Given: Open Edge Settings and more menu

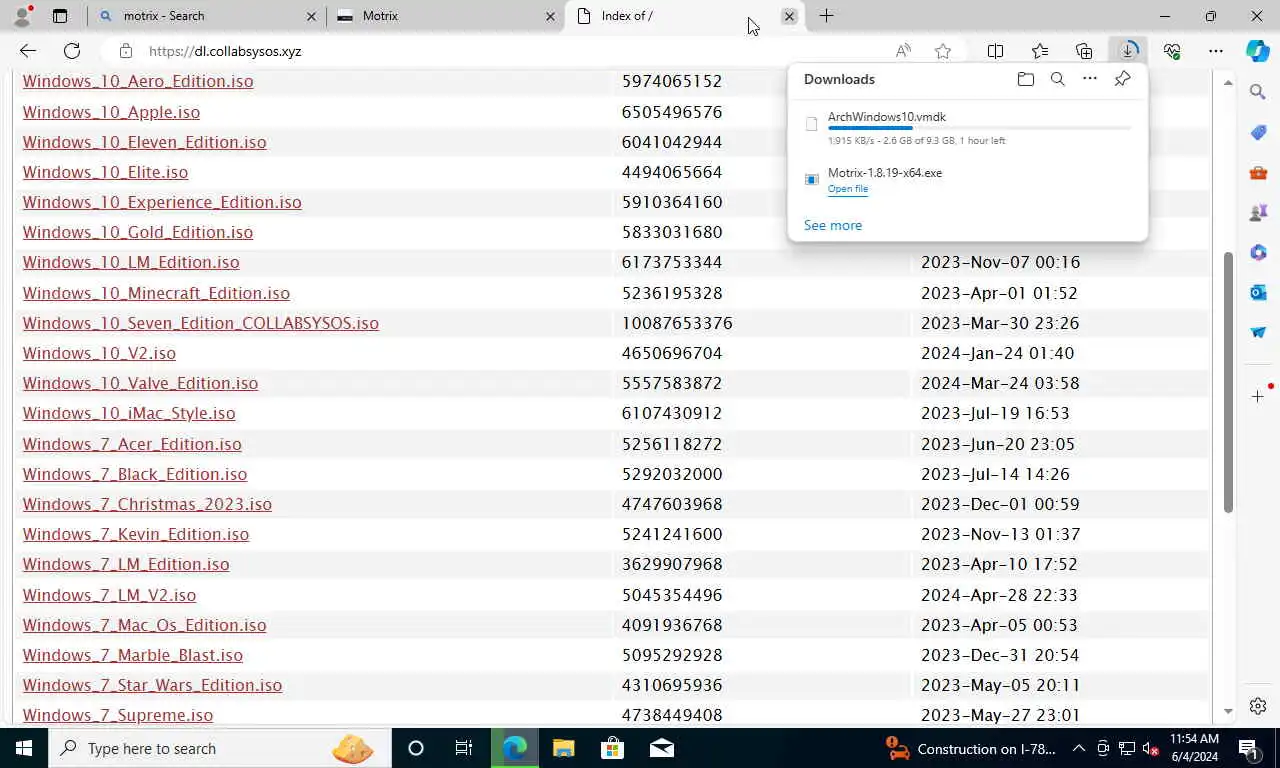Looking at the screenshot, I should pos(1216,51).
